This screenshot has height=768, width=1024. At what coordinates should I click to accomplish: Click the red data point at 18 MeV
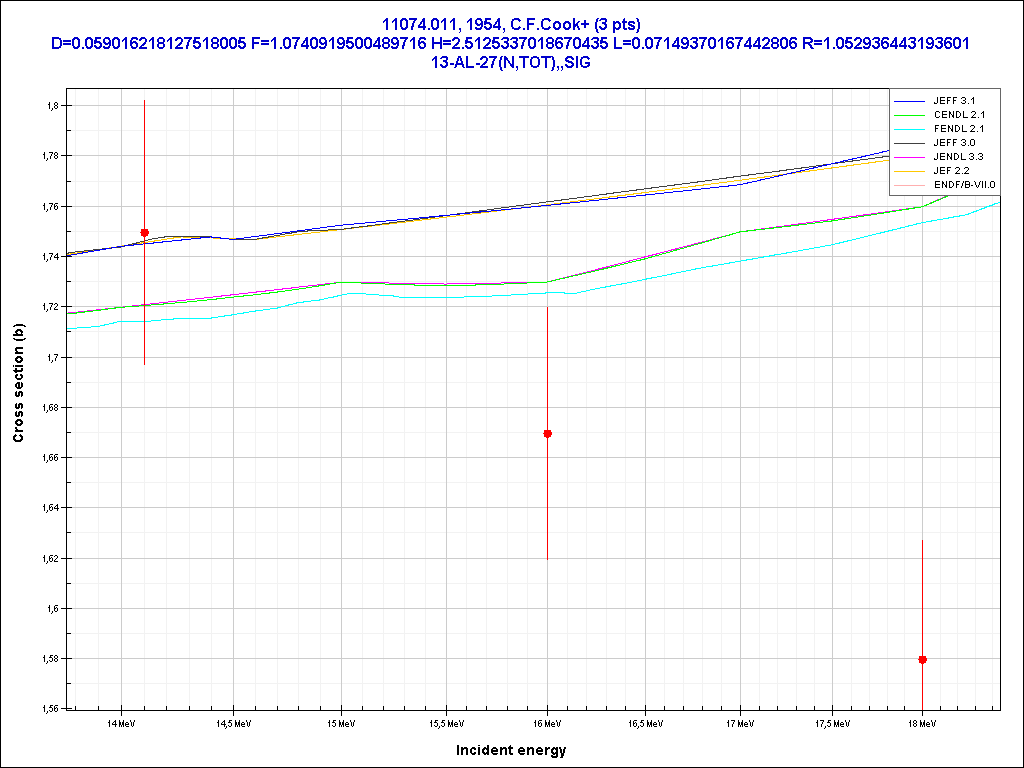922,659
